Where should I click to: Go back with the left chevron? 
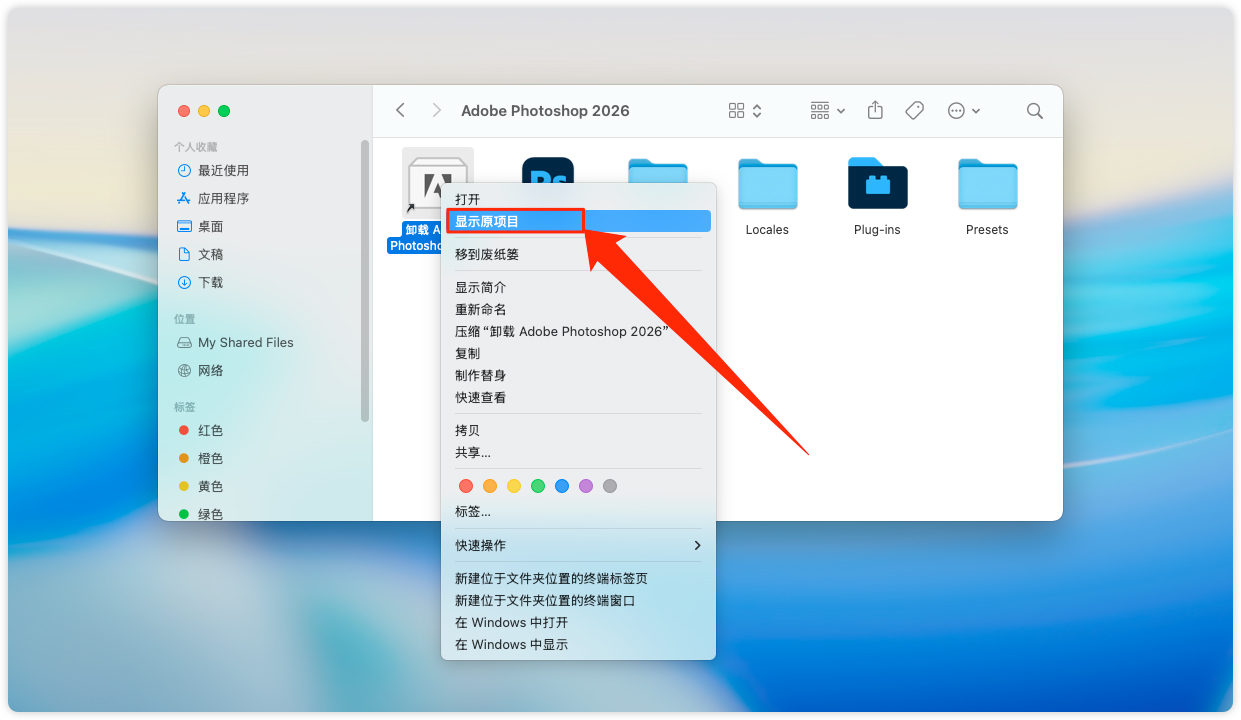click(x=400, y=111)
